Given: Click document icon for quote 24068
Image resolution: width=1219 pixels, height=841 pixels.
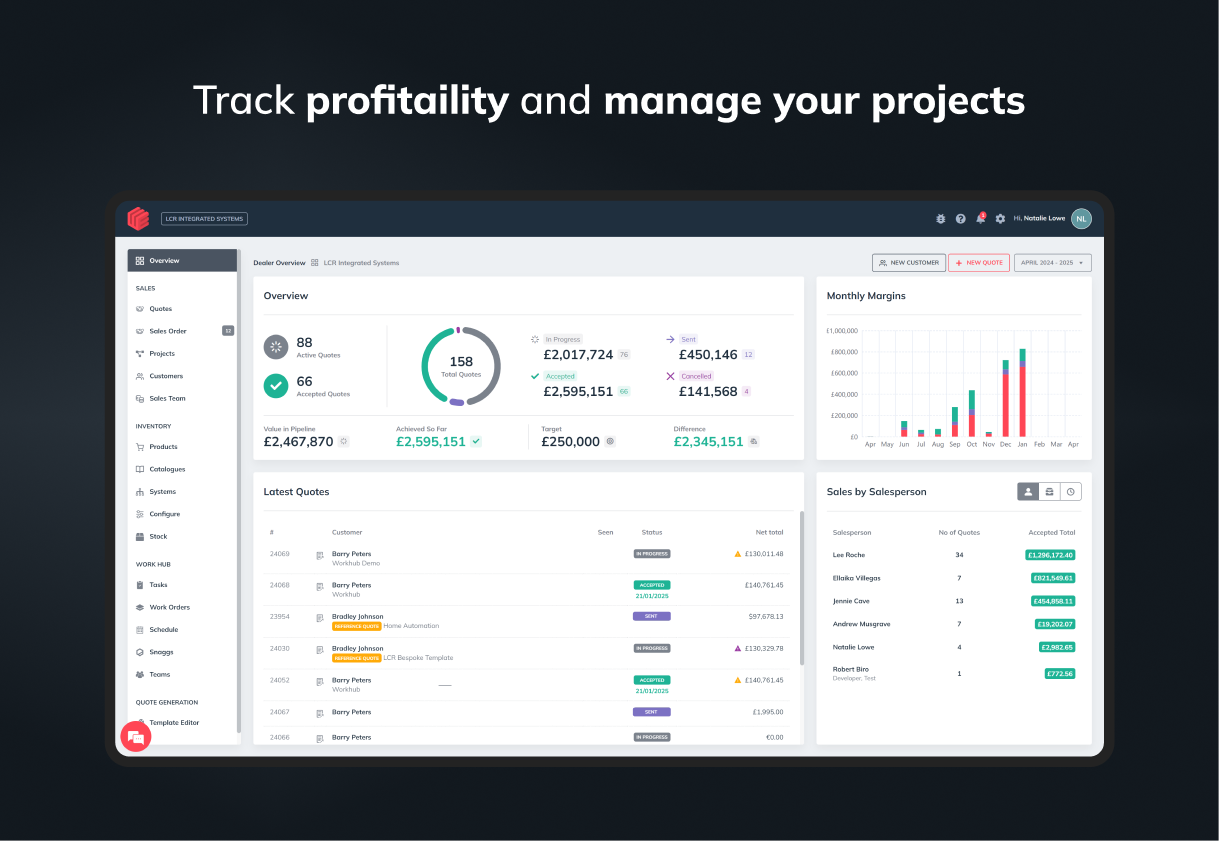Looking at the screenshot, I should 320,587.
